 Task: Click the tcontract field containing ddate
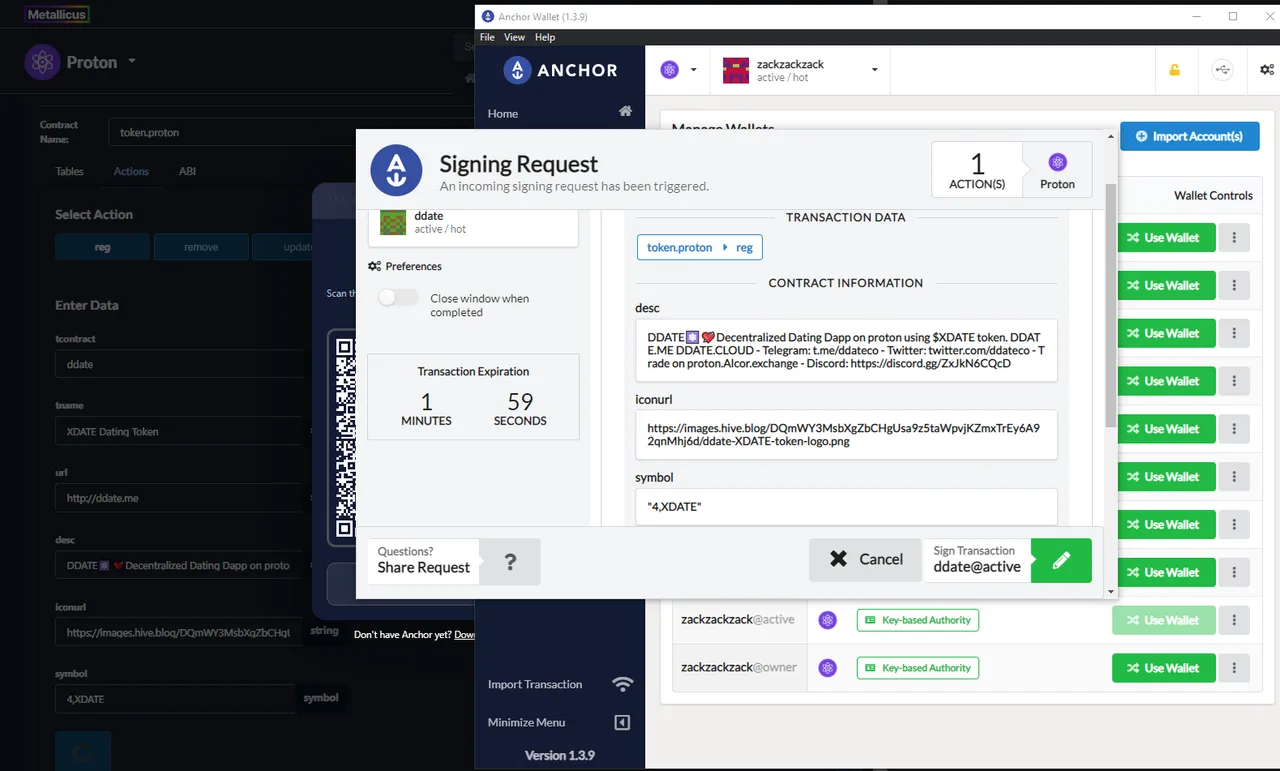point(179,364)
